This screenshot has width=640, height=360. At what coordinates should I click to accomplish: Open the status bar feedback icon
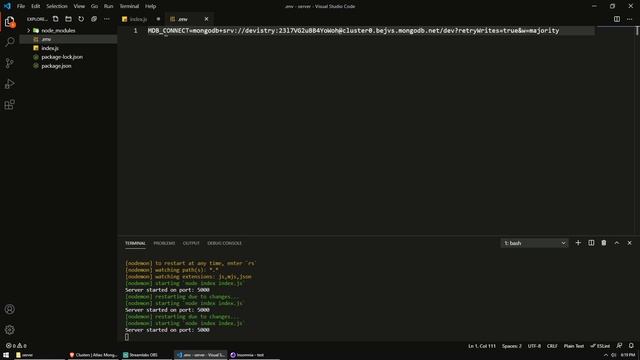tap(619, 346)
